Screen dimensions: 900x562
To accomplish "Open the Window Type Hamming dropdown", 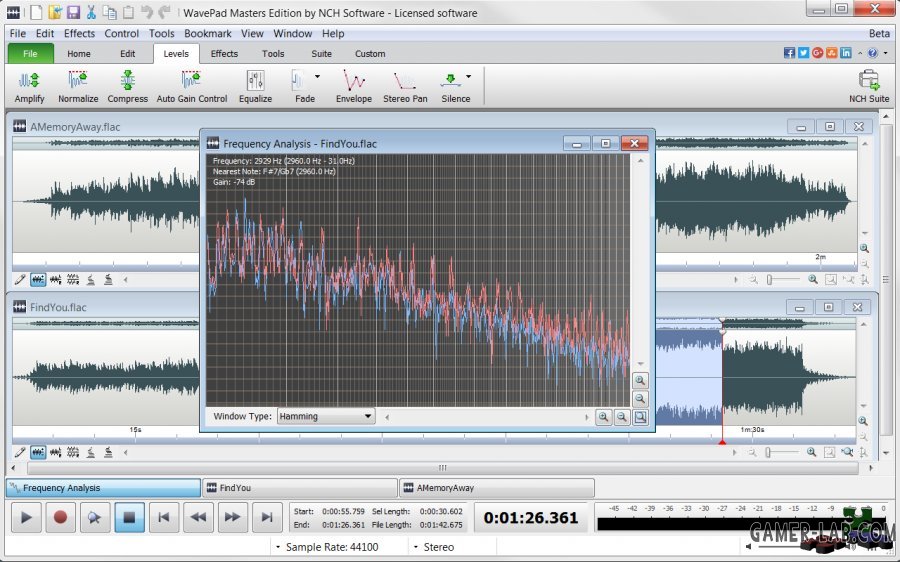I will [x=326, y=416].
